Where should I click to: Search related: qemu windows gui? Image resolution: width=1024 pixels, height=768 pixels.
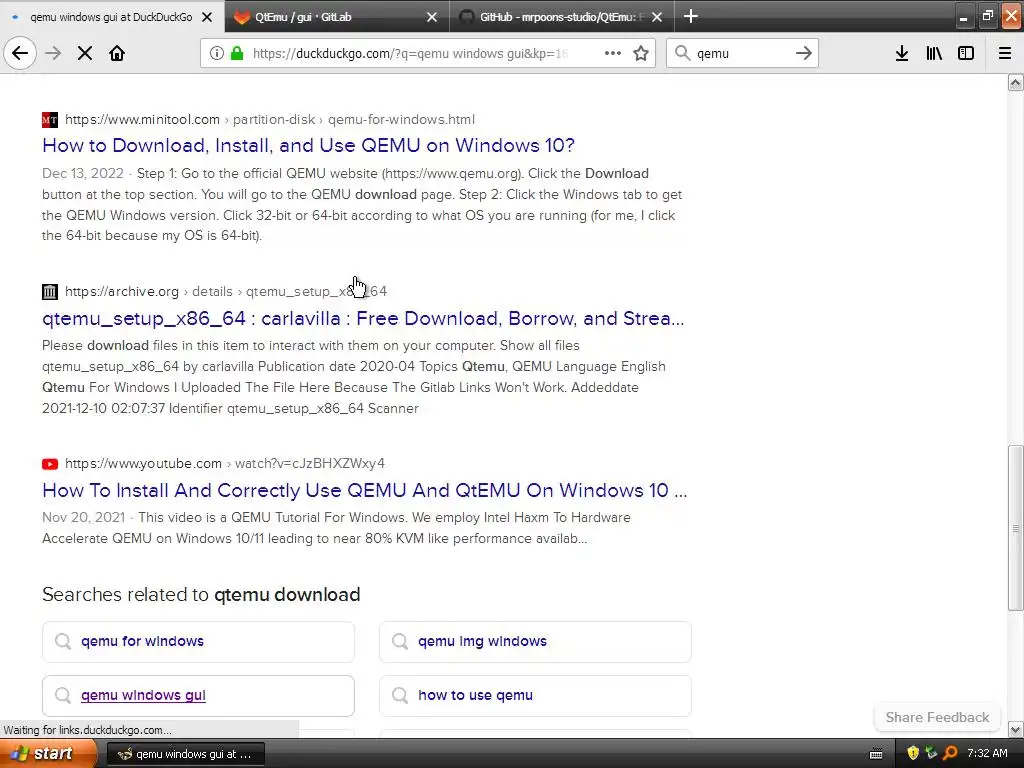[199, 696]
